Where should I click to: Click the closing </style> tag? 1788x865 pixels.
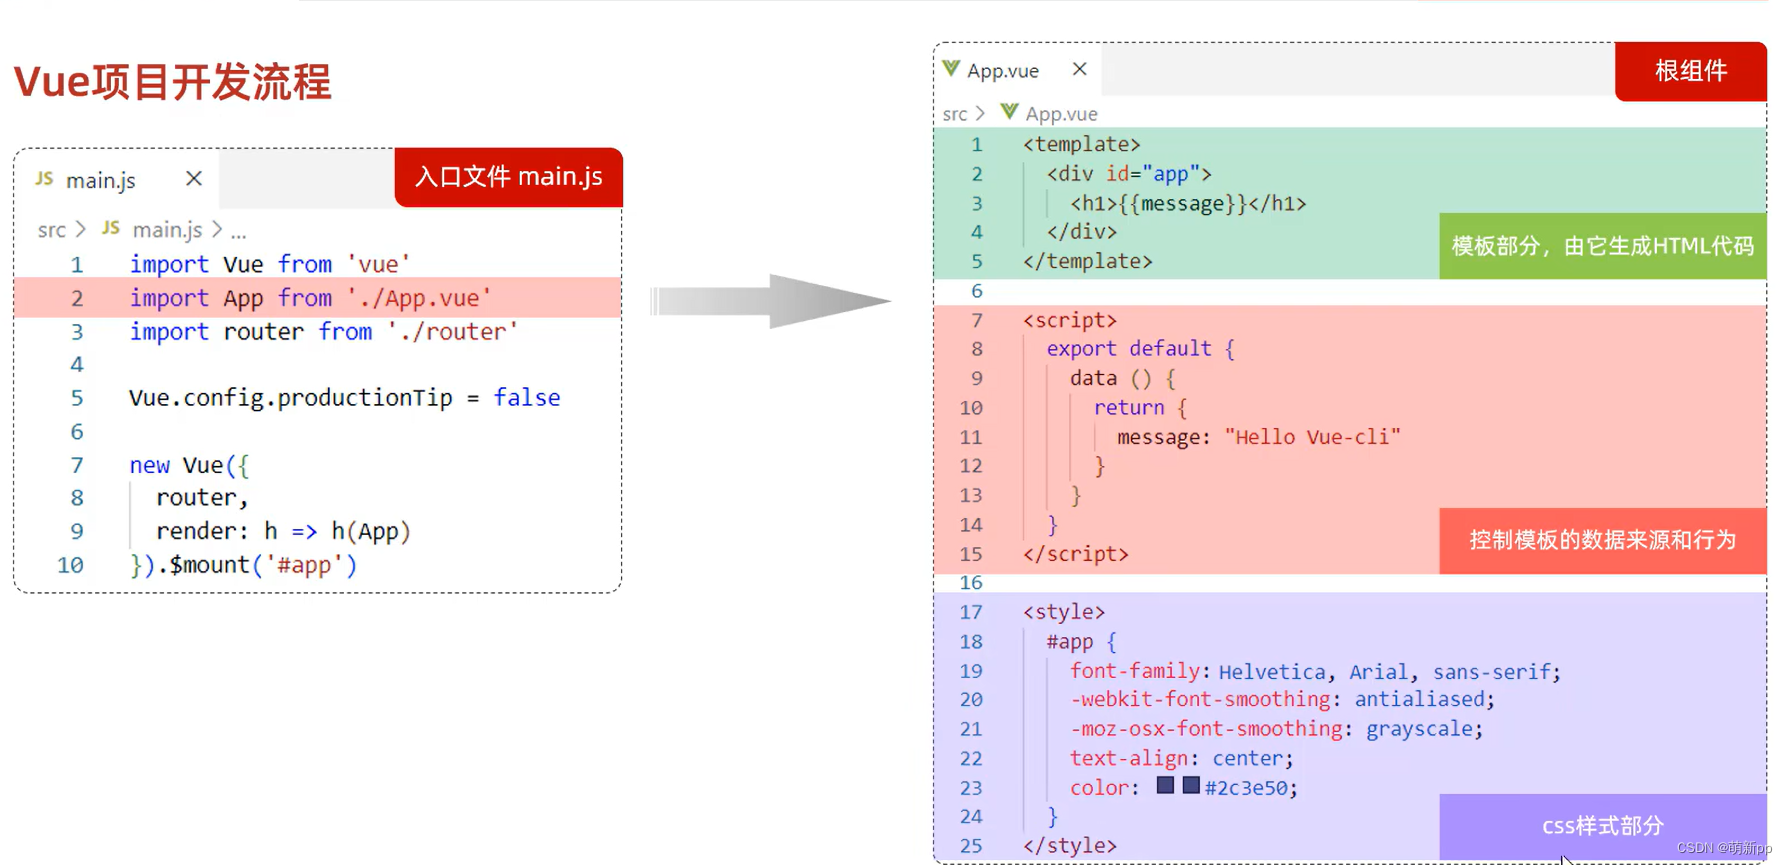coord(1069,846)
